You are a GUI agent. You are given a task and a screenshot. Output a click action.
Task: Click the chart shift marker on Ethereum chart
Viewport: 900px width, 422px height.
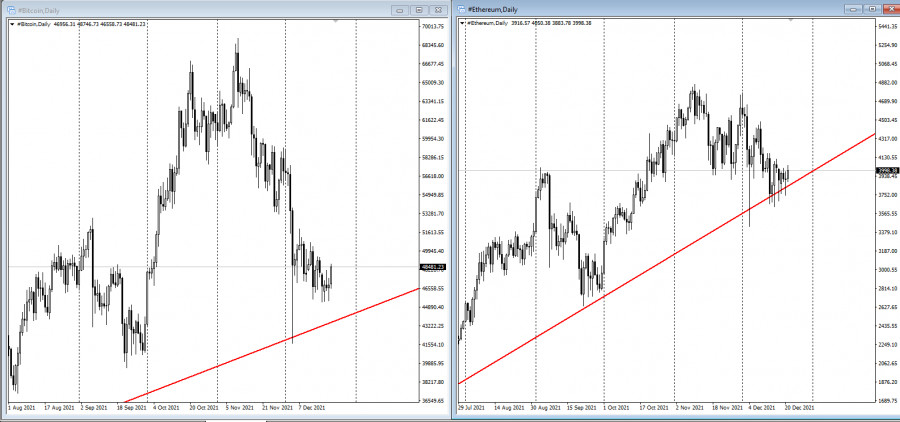click(792, 21)
